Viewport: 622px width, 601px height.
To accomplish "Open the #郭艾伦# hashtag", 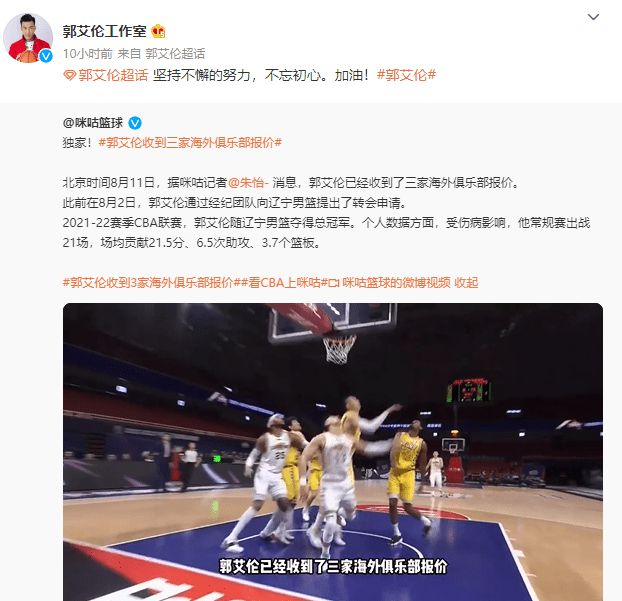I will coord(406,75).
